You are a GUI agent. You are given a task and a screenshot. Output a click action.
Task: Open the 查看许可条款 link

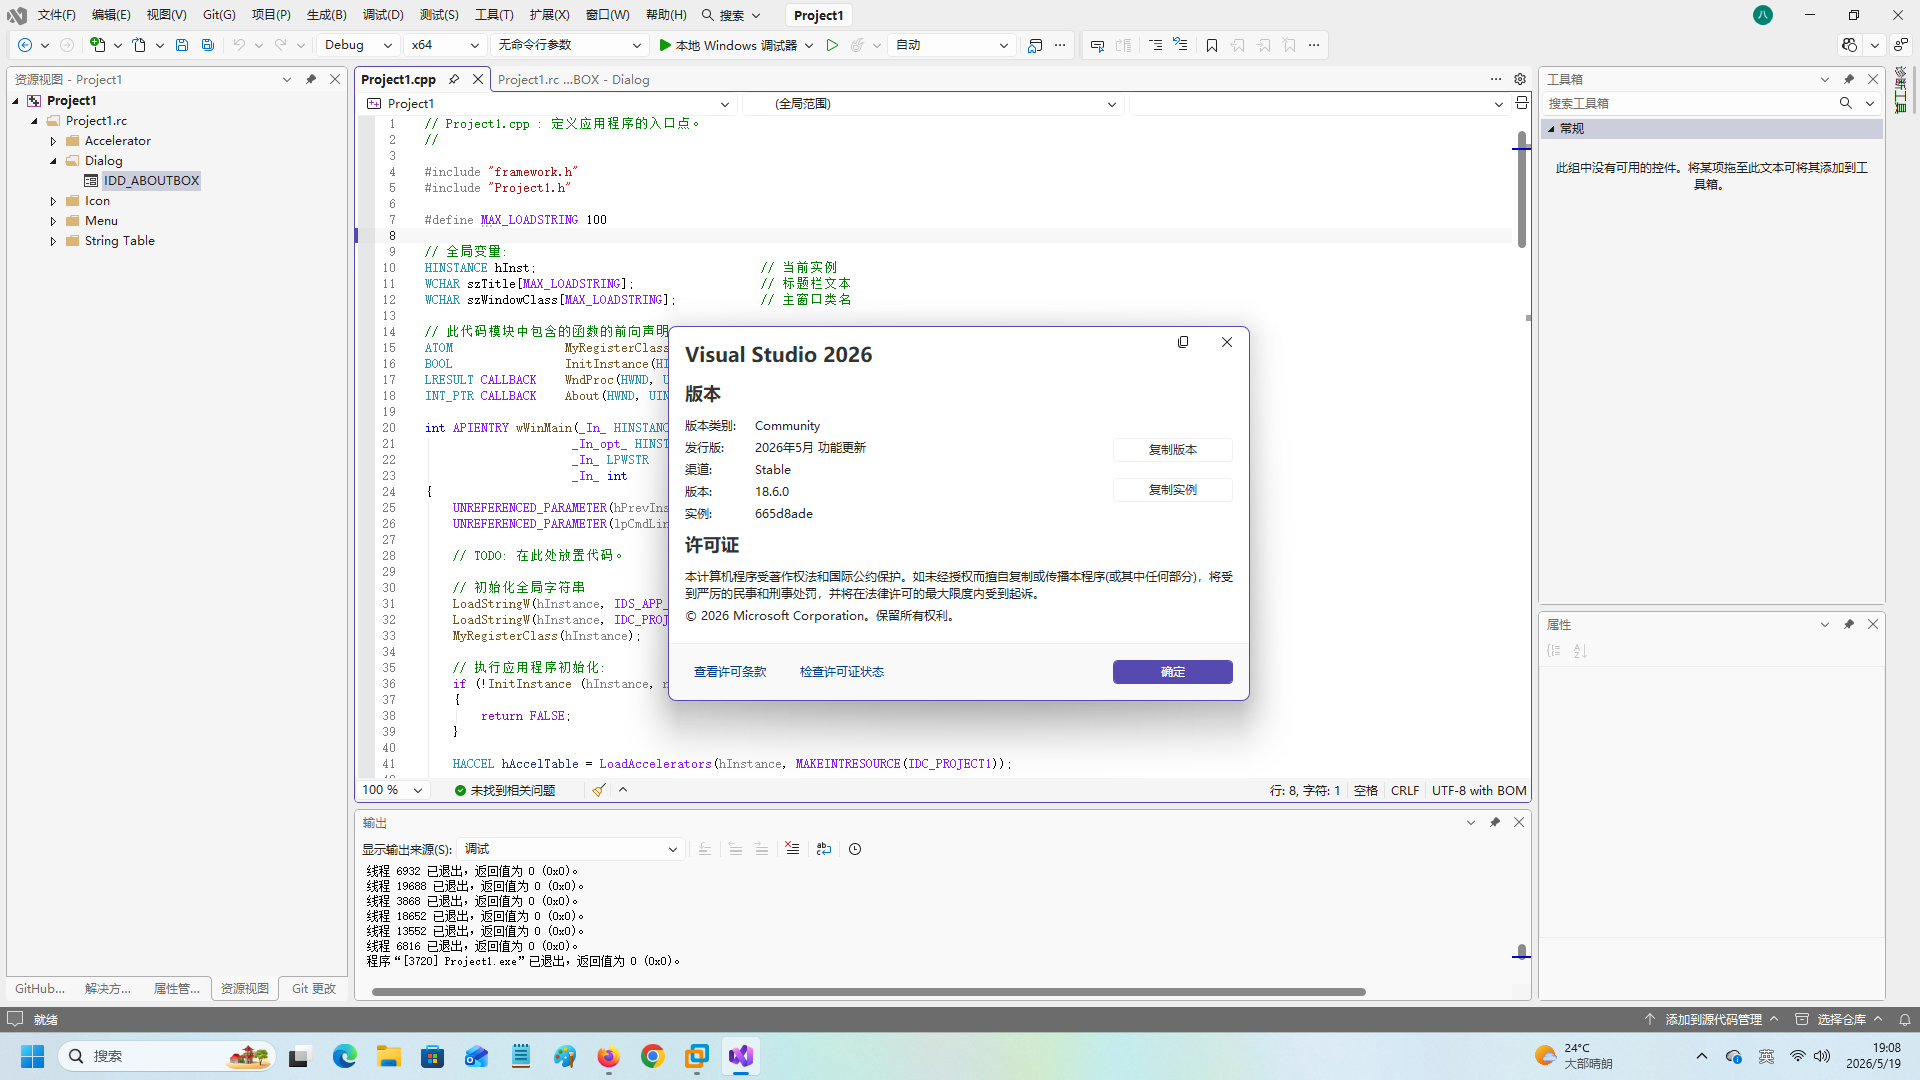click(x=730, y=672)
